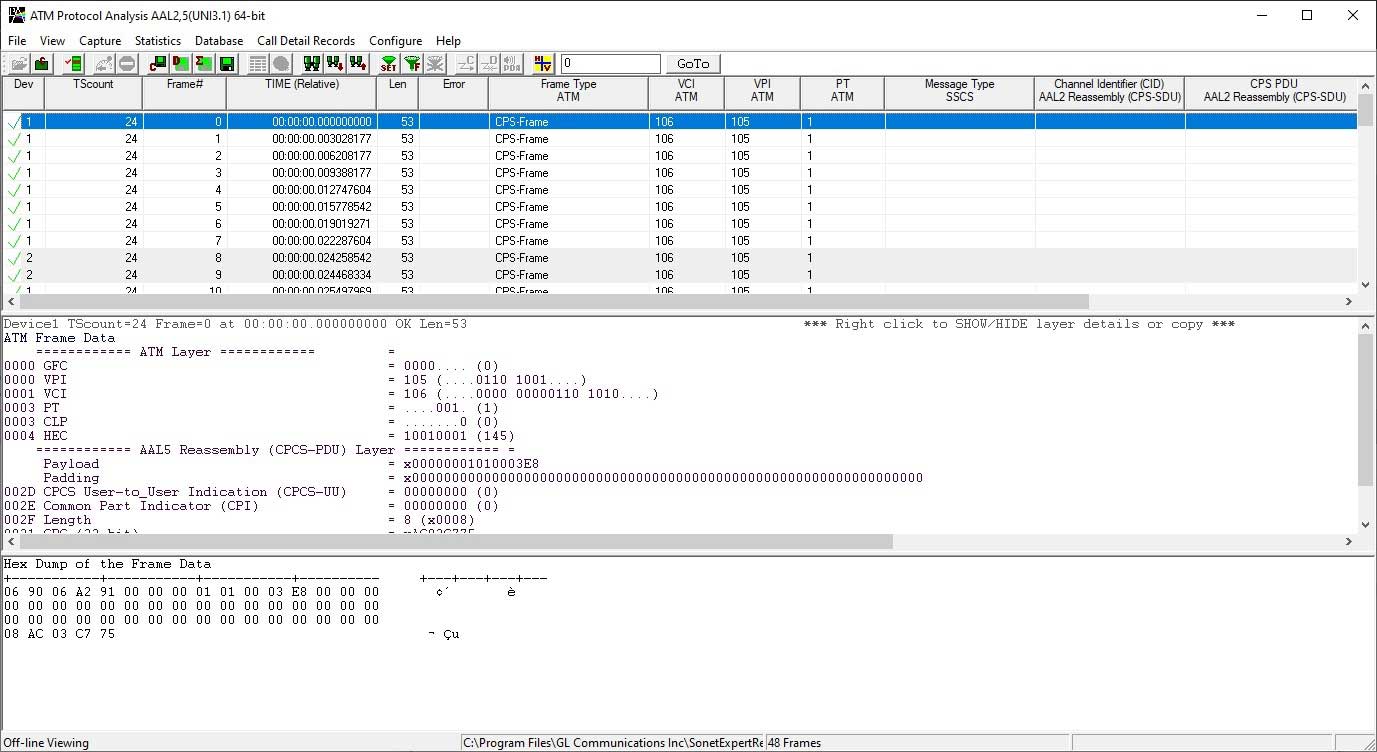
Task: Click the frame list horizontal scrollbar
Action: 554,301
